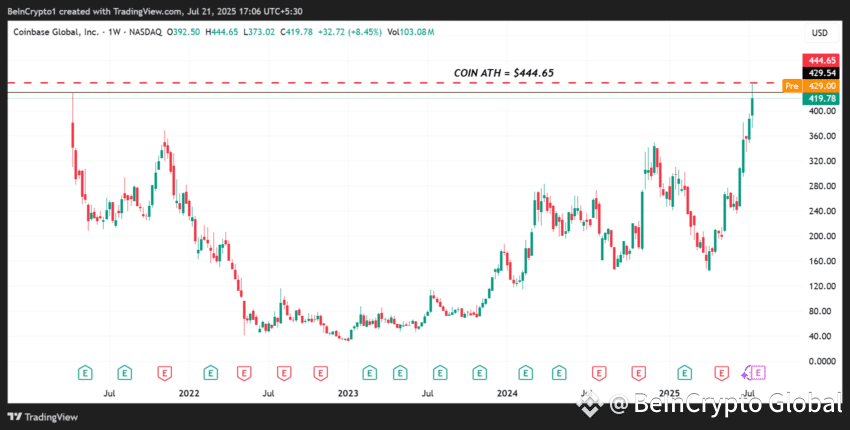Viewport: 850px width, 430px height.
Task: Click the TradingView logo
Action: coord(43,417)
